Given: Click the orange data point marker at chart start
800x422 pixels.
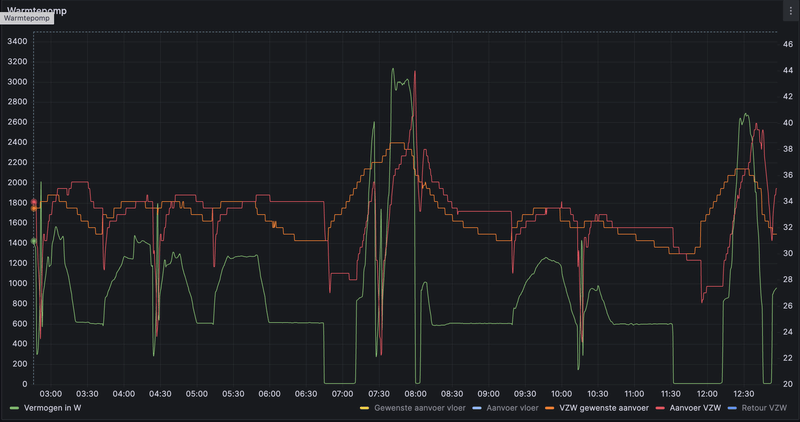Looking at the screenshot, I should (x=34, y=208).
